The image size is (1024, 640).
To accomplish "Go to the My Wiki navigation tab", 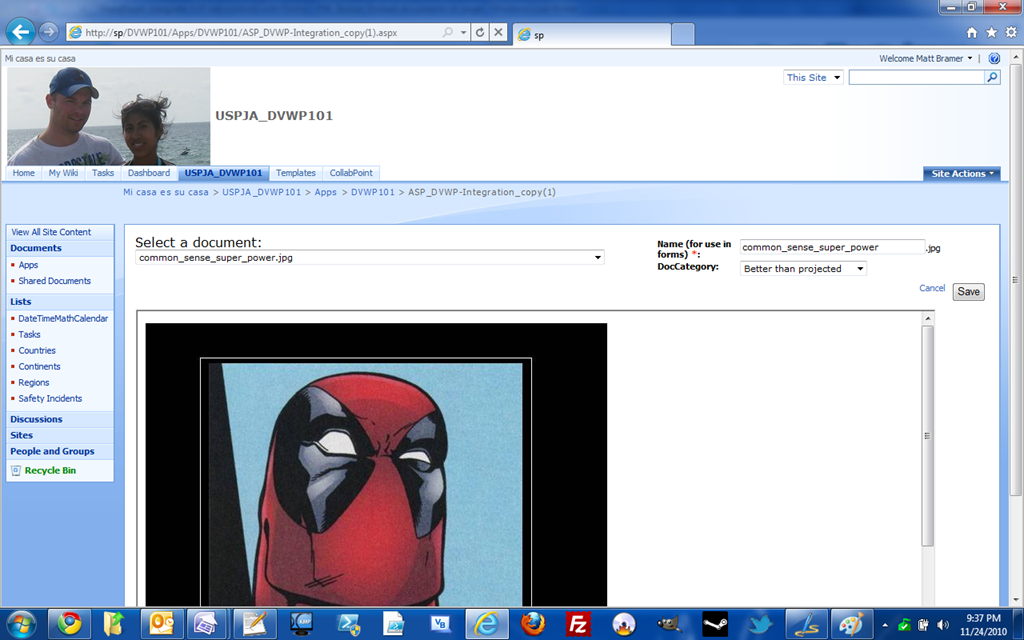I will click(63, 173).
